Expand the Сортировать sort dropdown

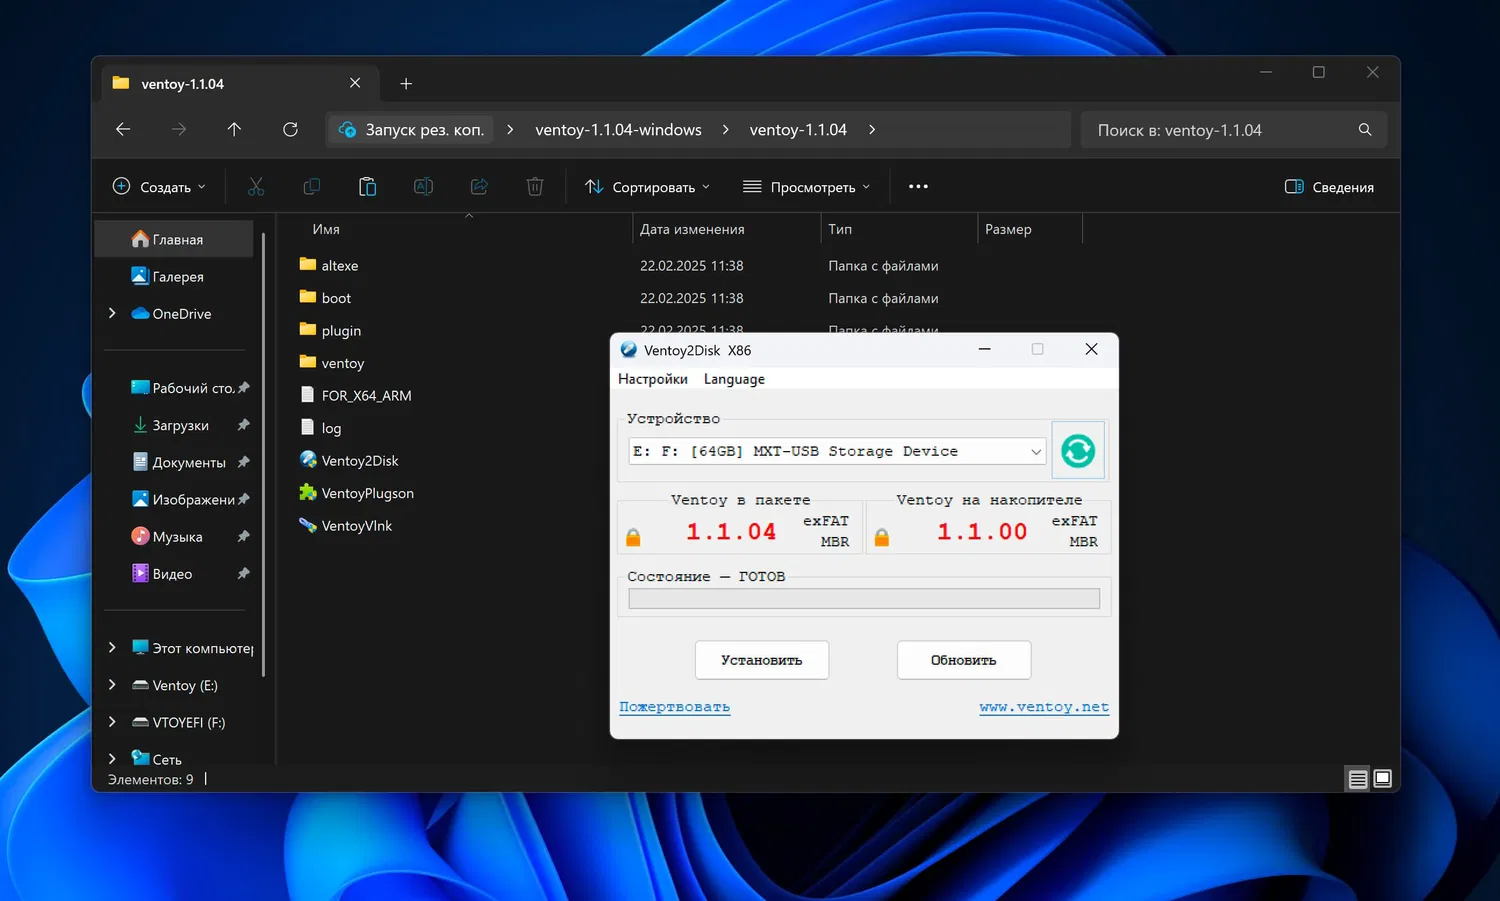[x=648, y=187]
